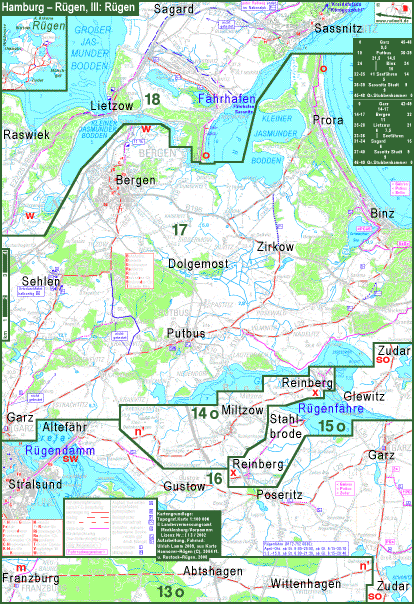Viewport: 414px width, 604px height.
Task: Open map section number 17
Action: [x=179, y=230]
